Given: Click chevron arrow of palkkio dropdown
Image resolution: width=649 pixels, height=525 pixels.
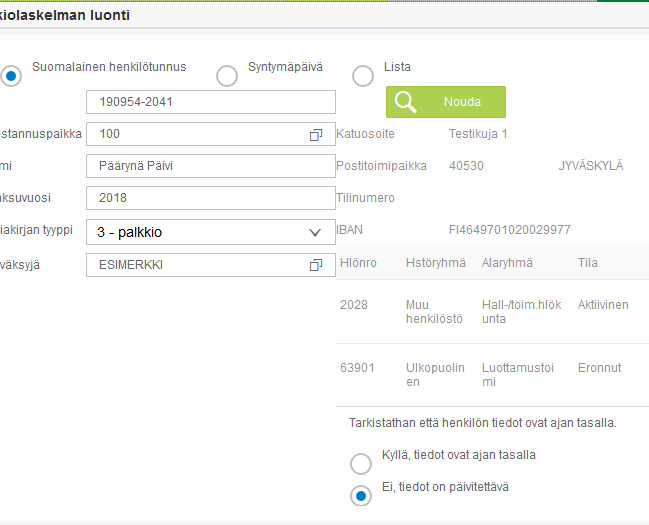Looking at the screenshot, I should click(x=315, y=233).
